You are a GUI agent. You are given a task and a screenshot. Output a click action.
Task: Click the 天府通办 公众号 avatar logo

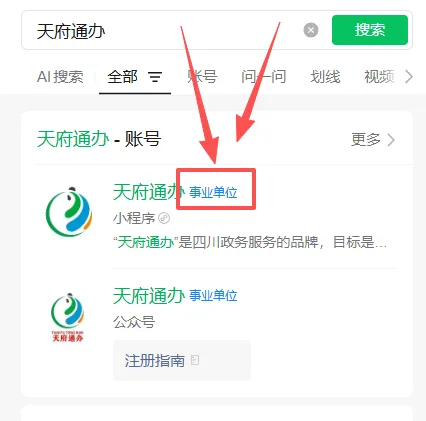coord(68,317)
